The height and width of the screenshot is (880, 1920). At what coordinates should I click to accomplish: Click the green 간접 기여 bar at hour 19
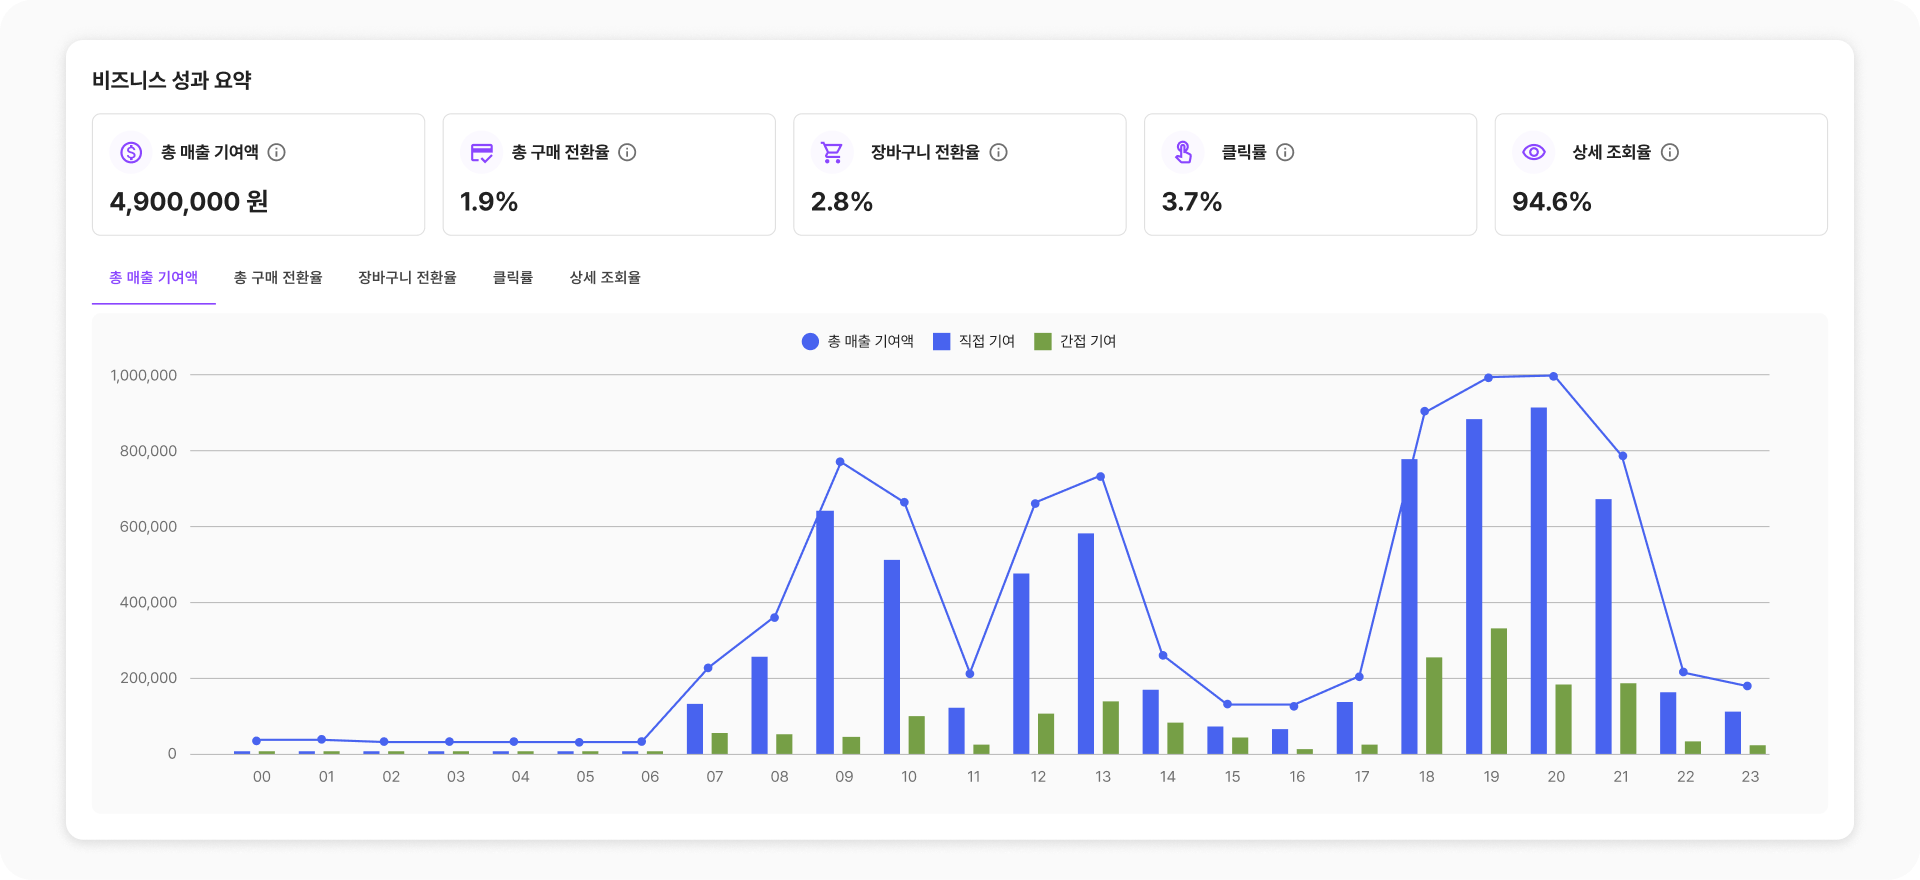1499,691
